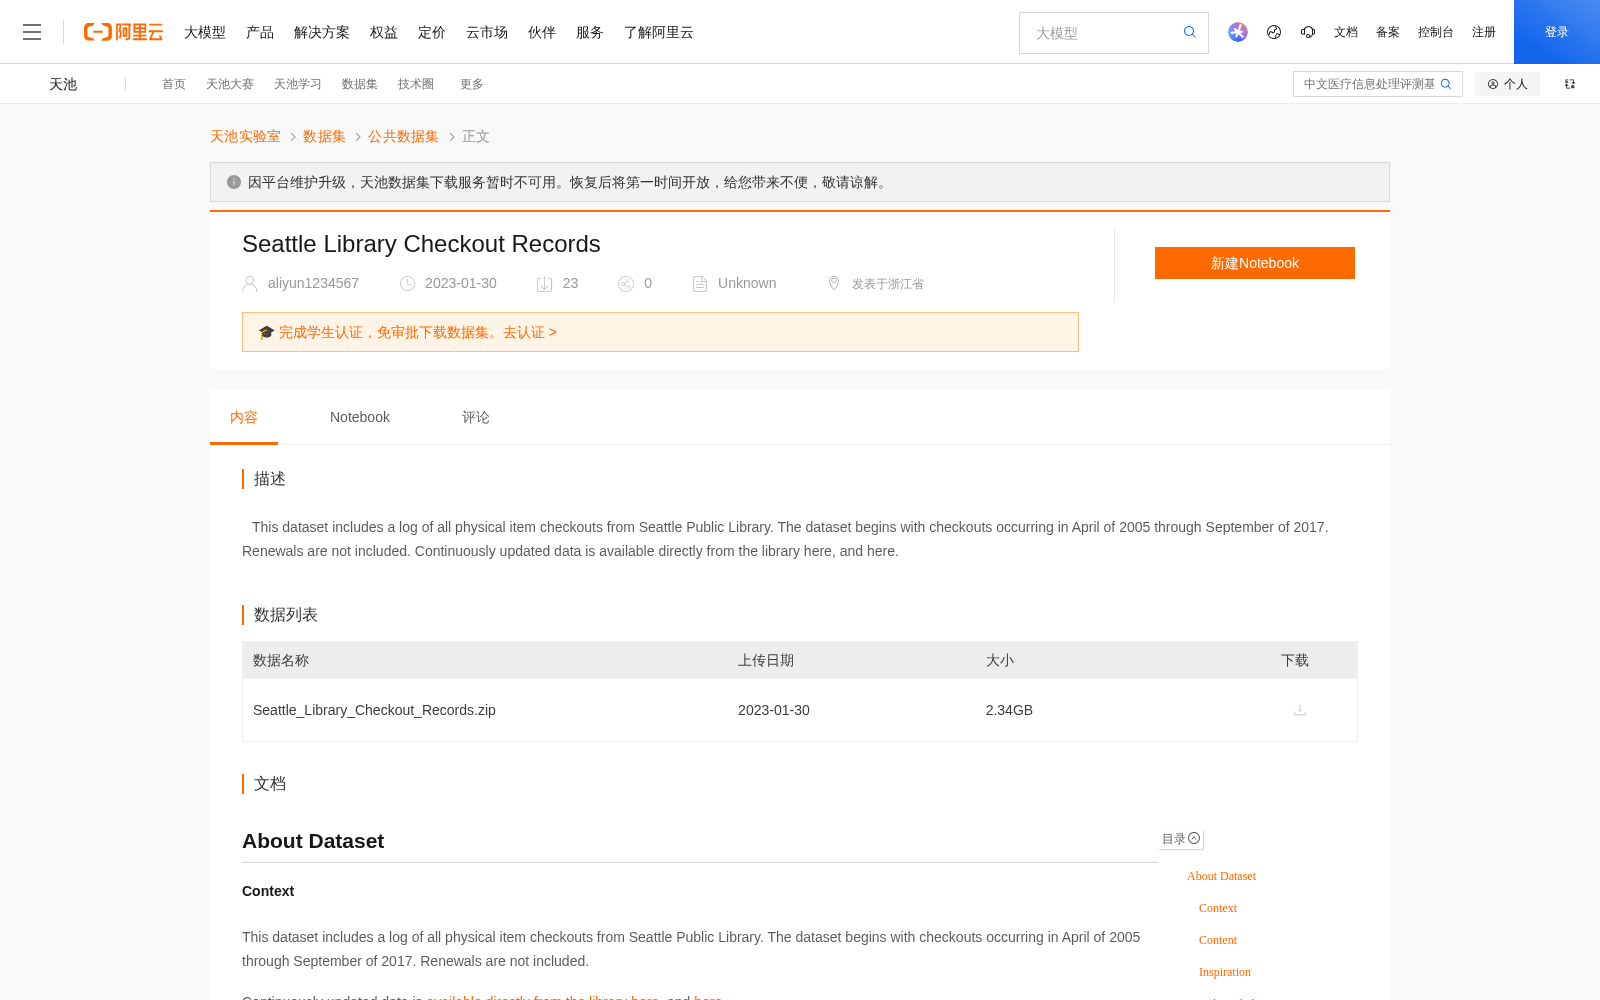This screenshot has height=1000, width=1600.
Task: Click the clock icon beside 2023-01-30
Action: point(407,284)
